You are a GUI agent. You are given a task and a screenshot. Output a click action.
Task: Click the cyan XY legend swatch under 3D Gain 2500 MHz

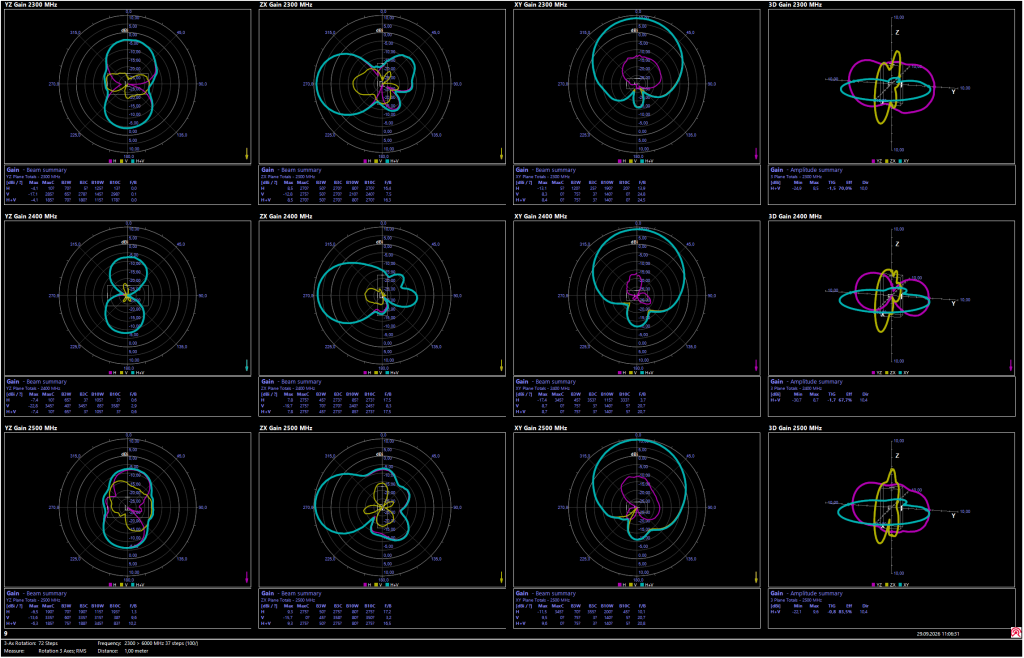899,584
